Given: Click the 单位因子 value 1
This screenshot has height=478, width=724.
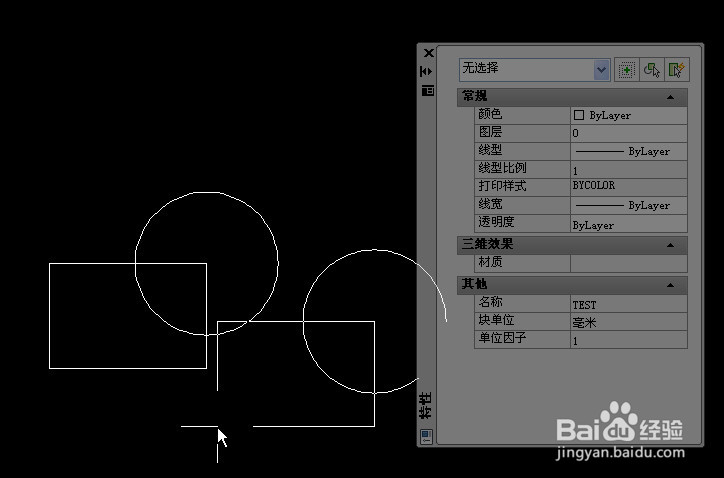Looking at the screenshot, I should 629,339.
